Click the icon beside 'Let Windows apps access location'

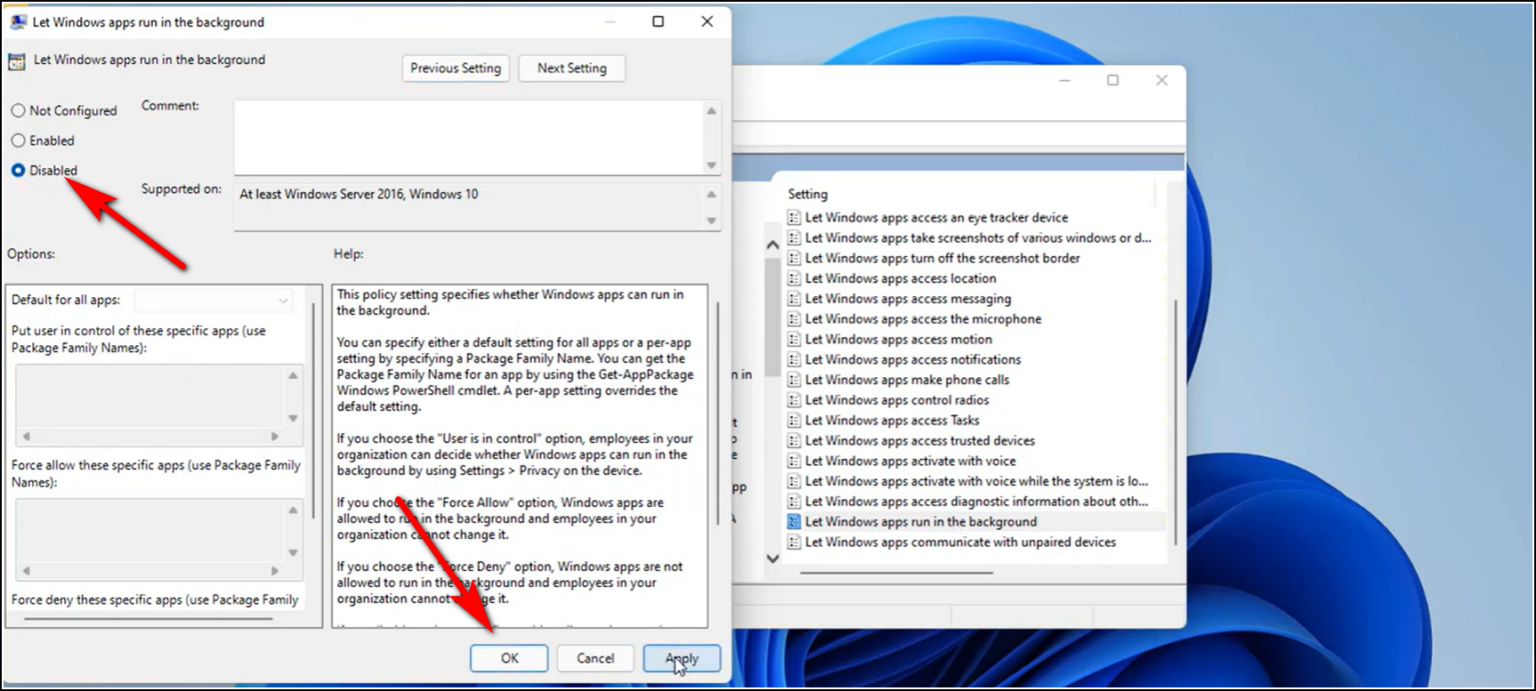coord(794,278)
